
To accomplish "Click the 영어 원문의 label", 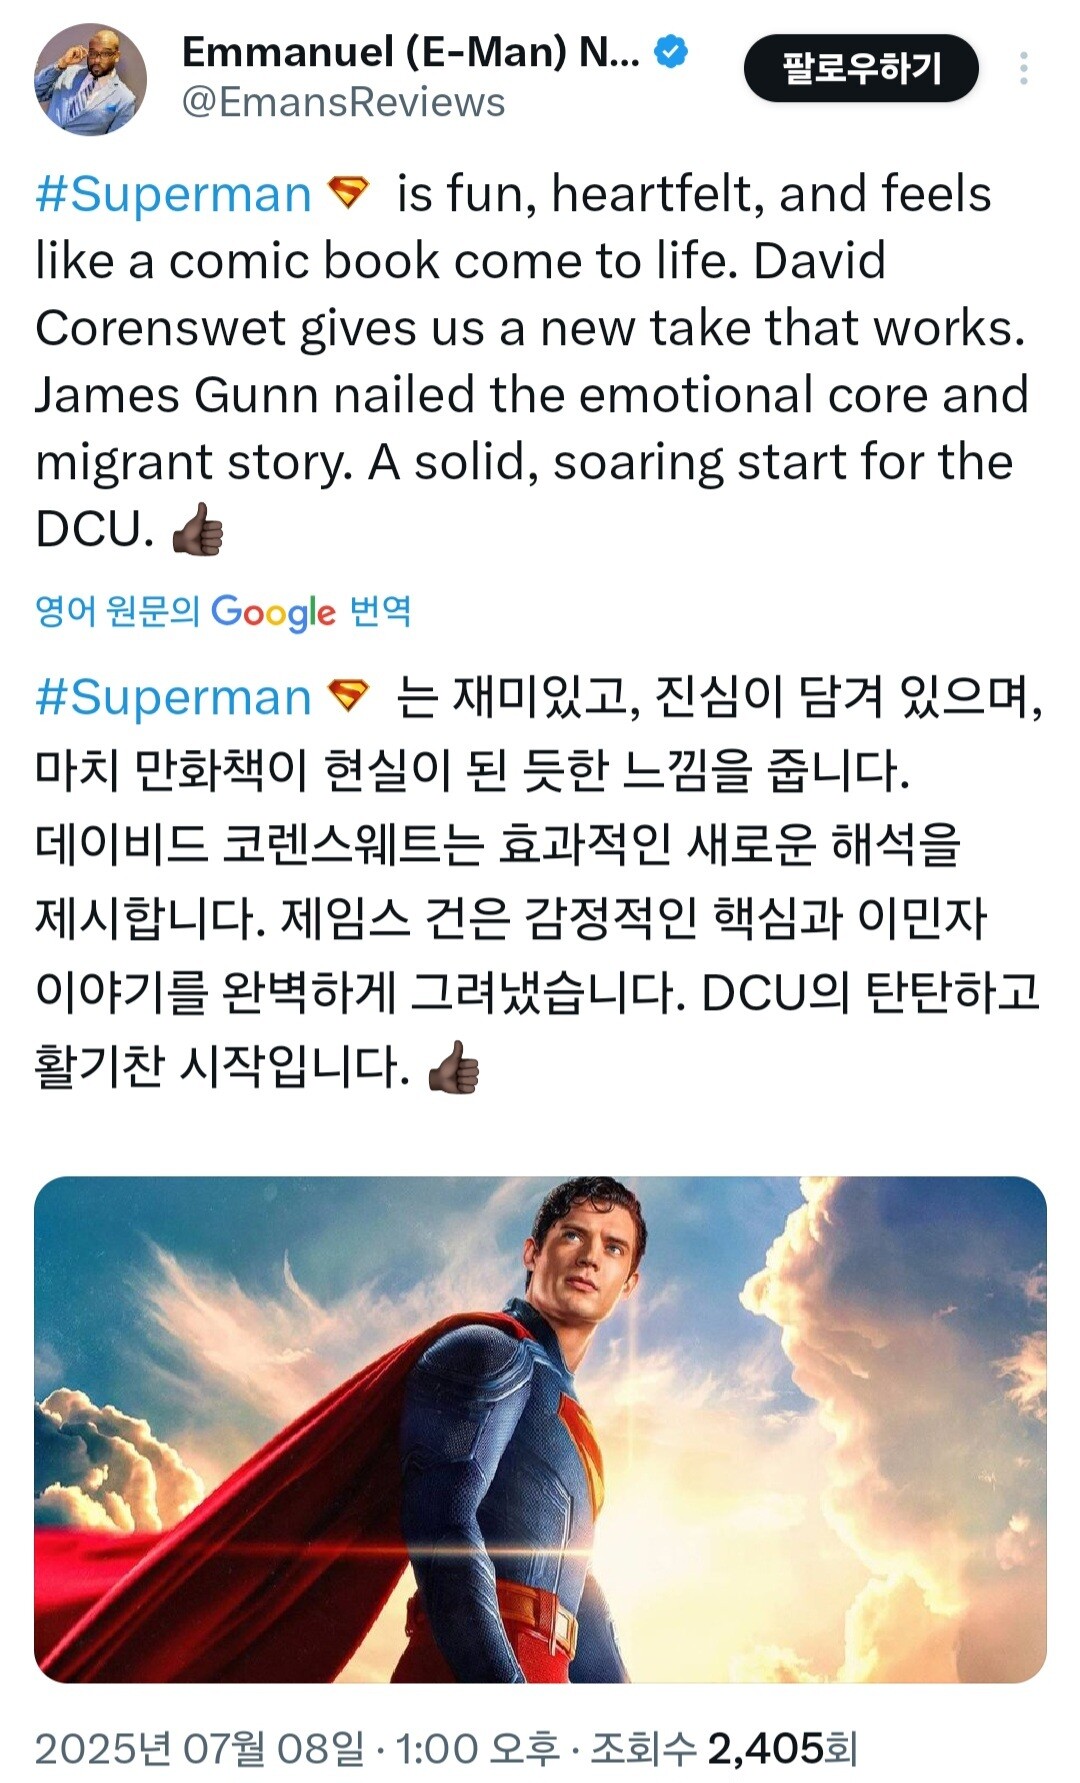I will (x=117, y=610).
